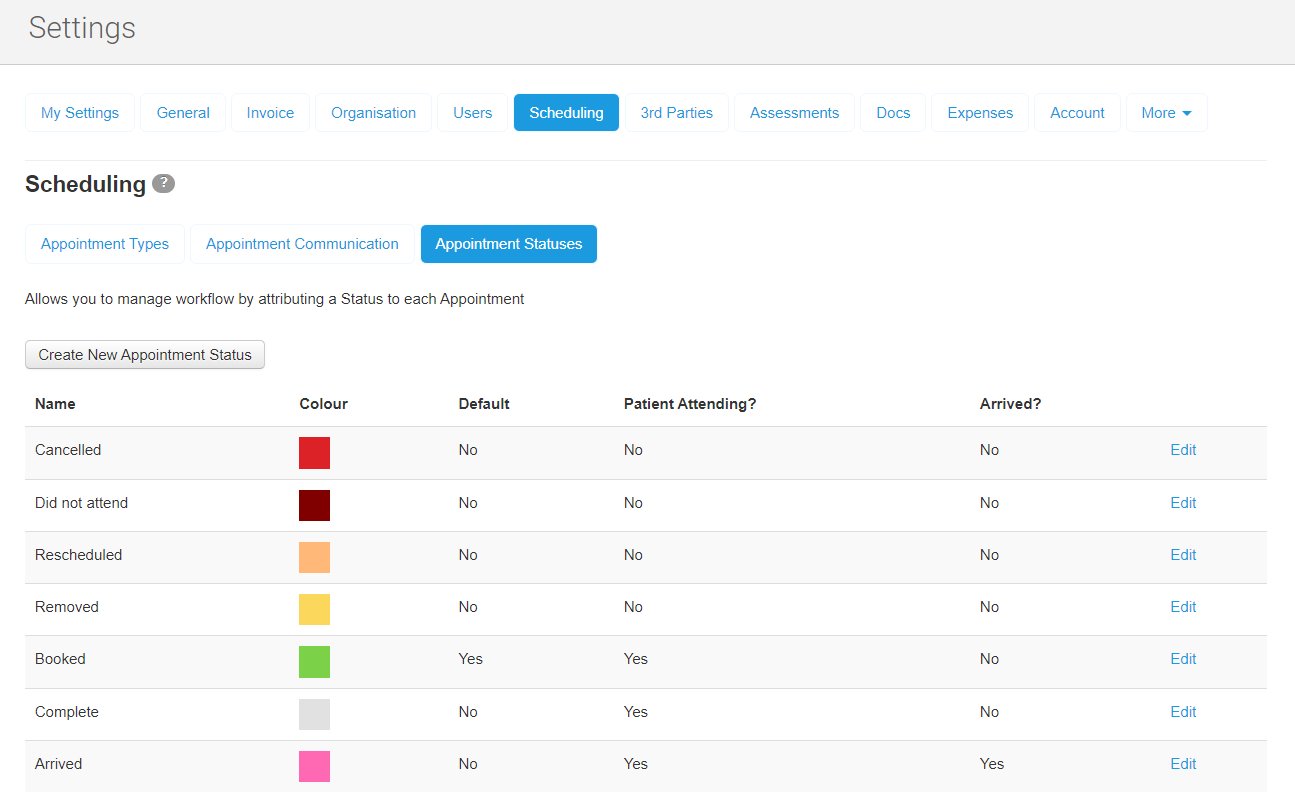This screenshot has width=1295, height=798.
Task: Select the Appointment Statuses sub-tab
Action: 508,244
